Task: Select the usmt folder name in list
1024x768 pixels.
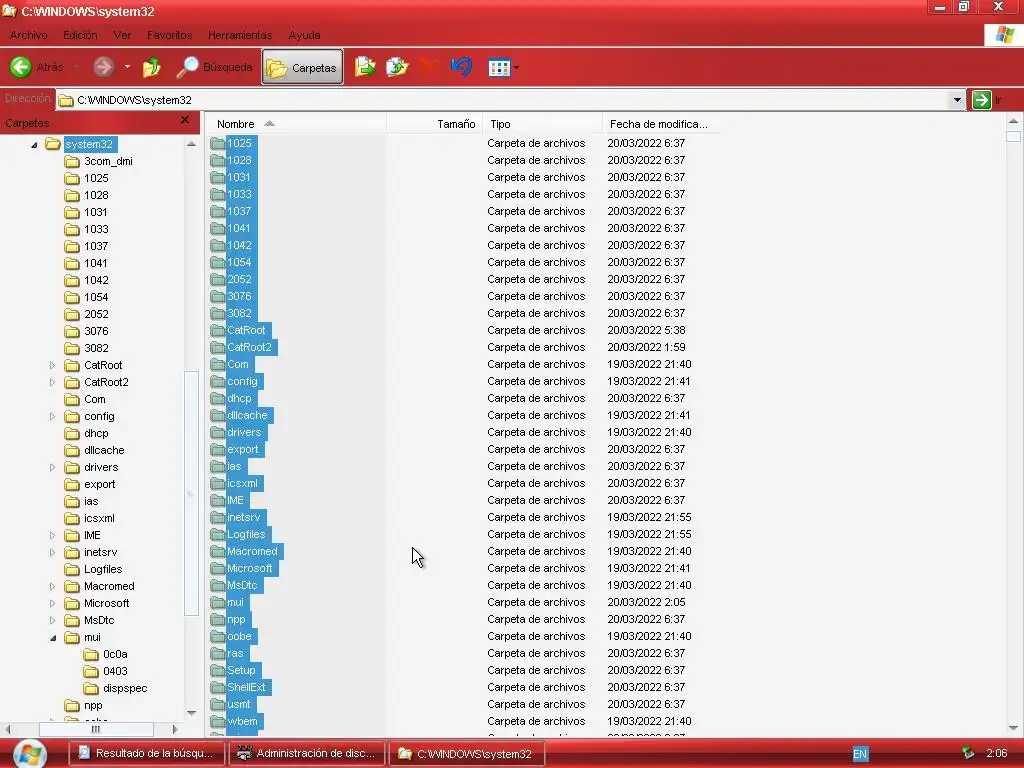Action: pos(238,704)
